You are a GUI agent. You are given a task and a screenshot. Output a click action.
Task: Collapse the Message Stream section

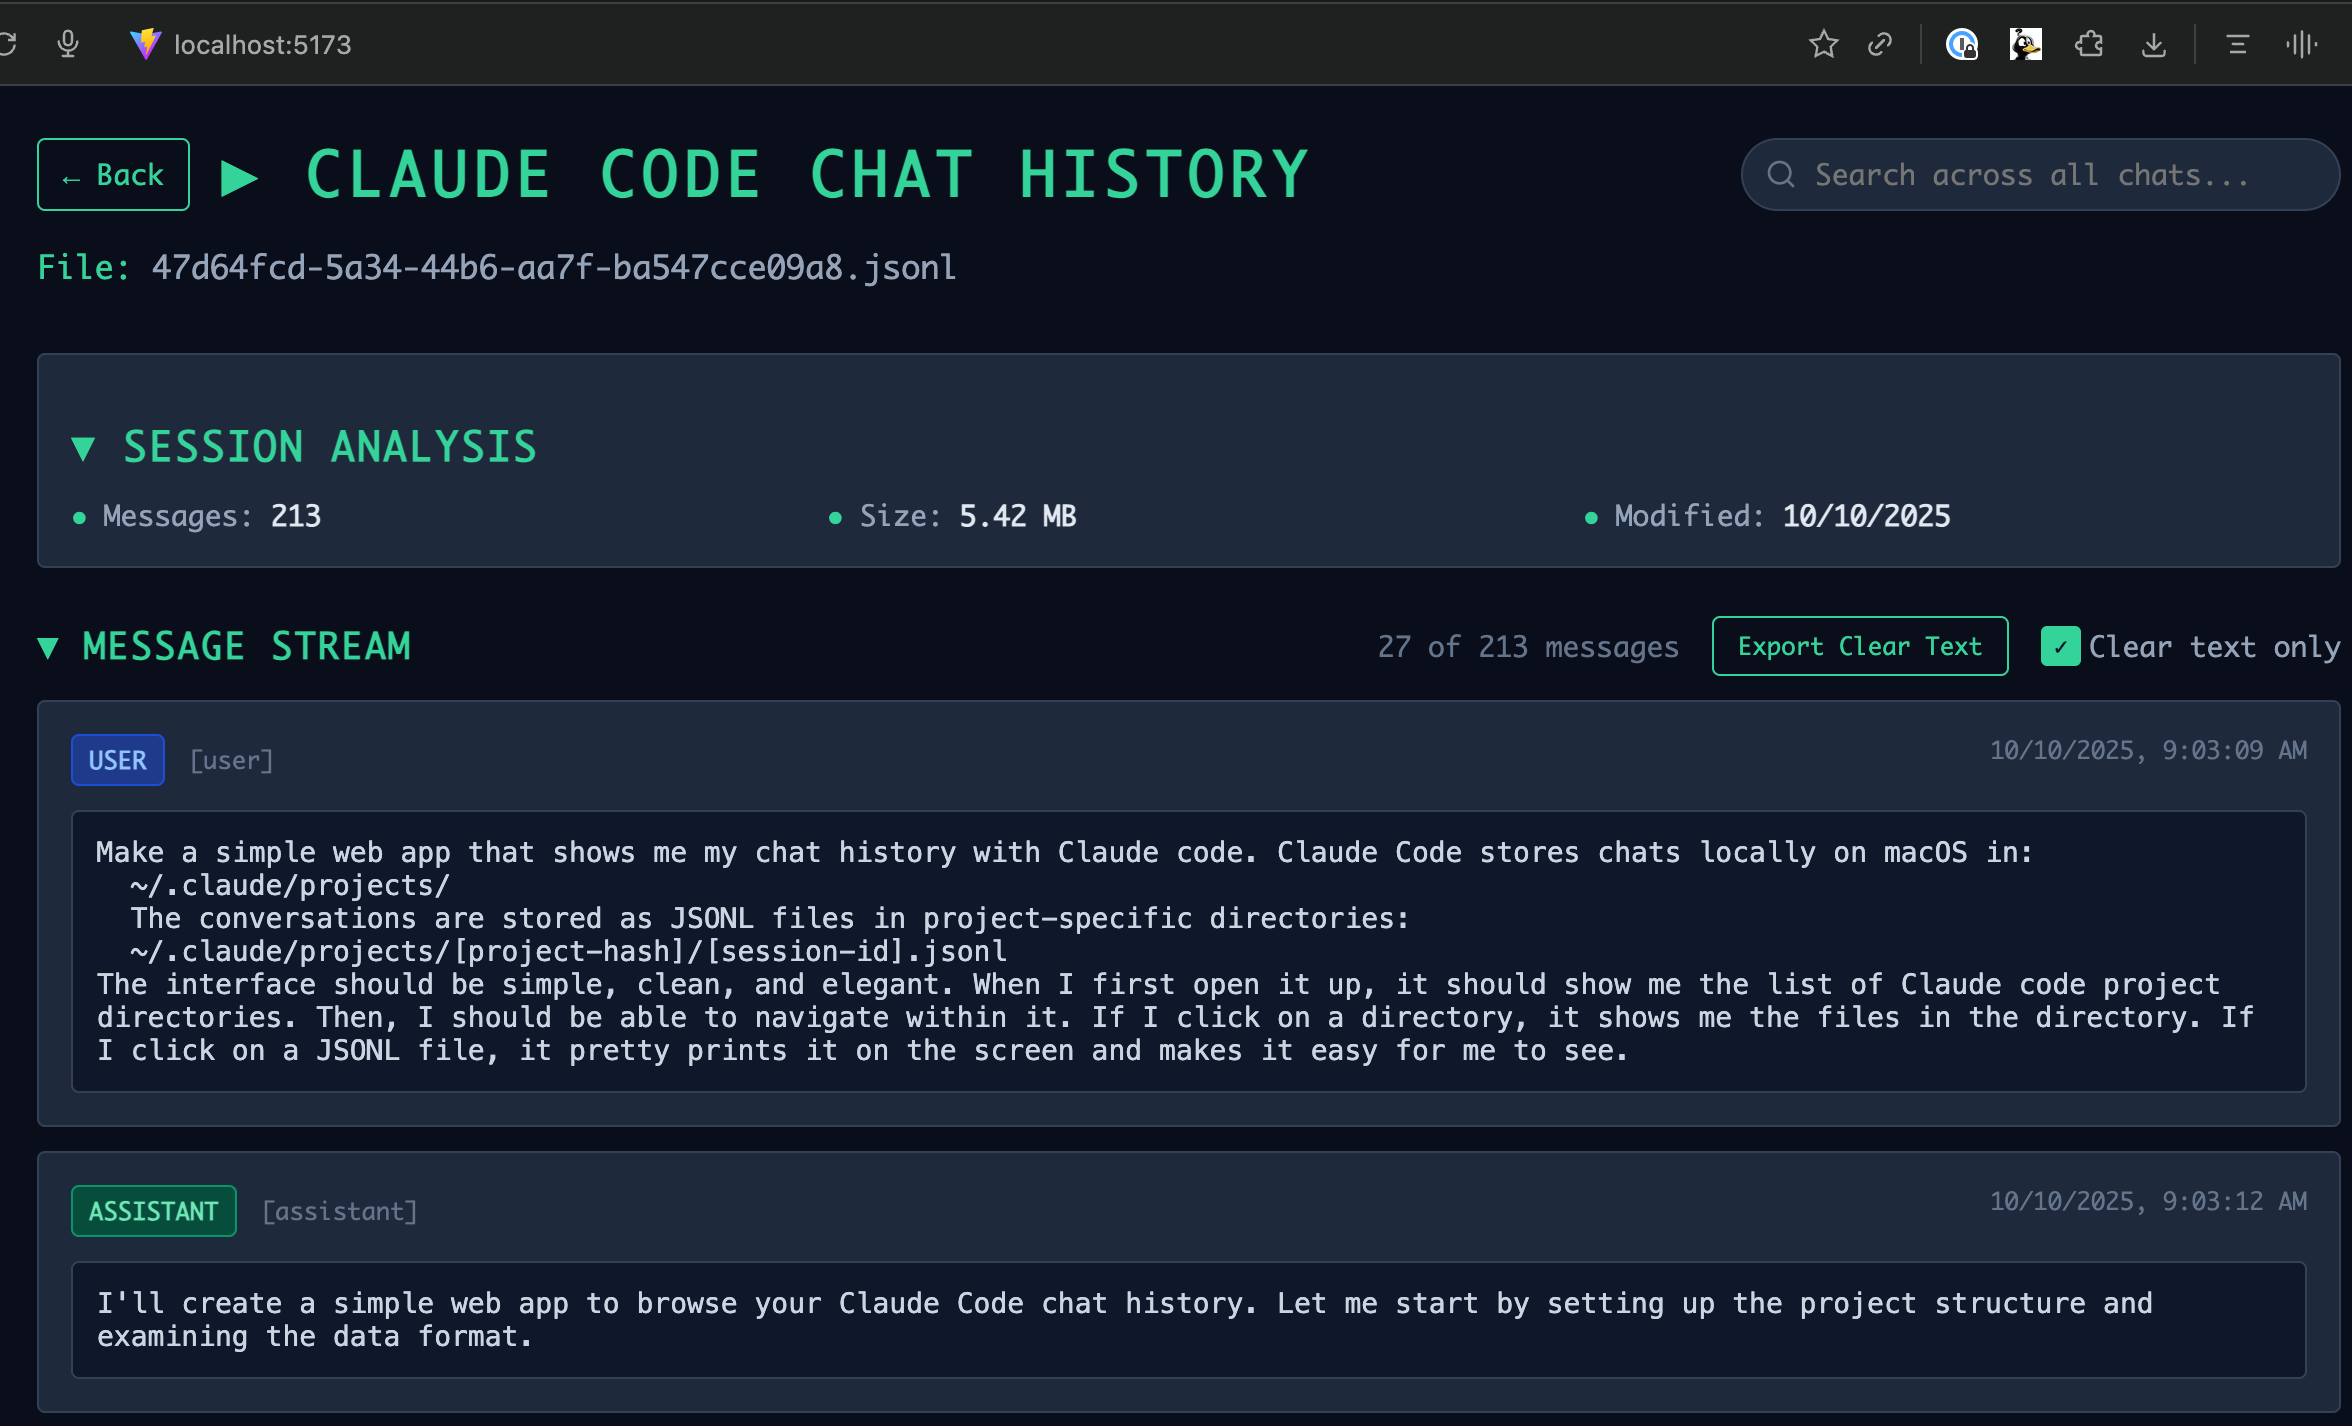click(x=48, y=647)
